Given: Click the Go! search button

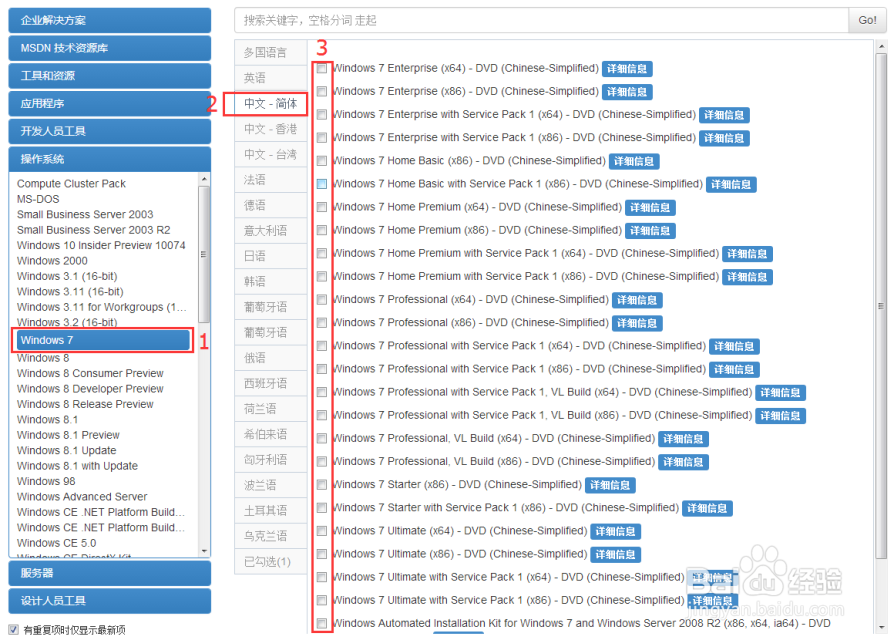Looking at the screenshot, I should [x=867, y=21].
